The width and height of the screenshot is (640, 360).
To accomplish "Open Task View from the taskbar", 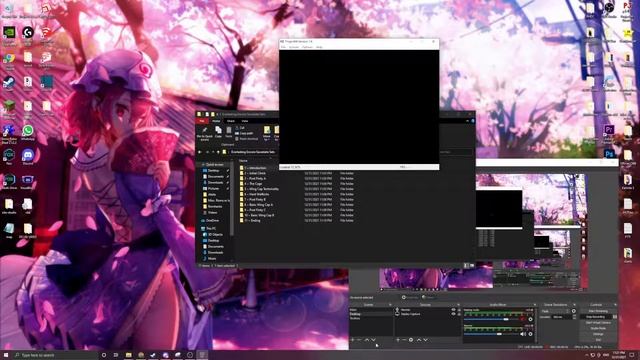I will pyautogui.click(x=116, y=355).
